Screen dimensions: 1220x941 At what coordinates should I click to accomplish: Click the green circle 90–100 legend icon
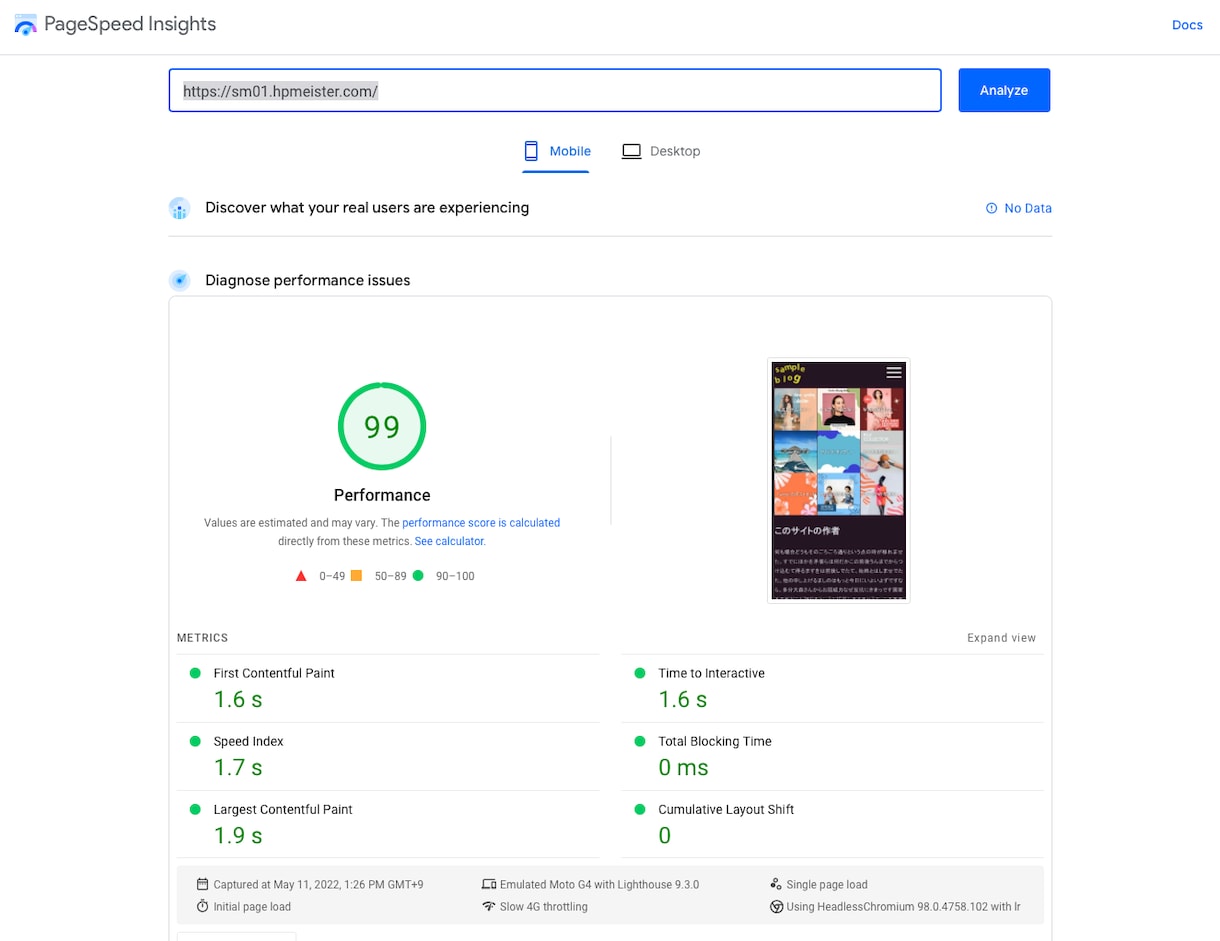click(x=418, y=576)
